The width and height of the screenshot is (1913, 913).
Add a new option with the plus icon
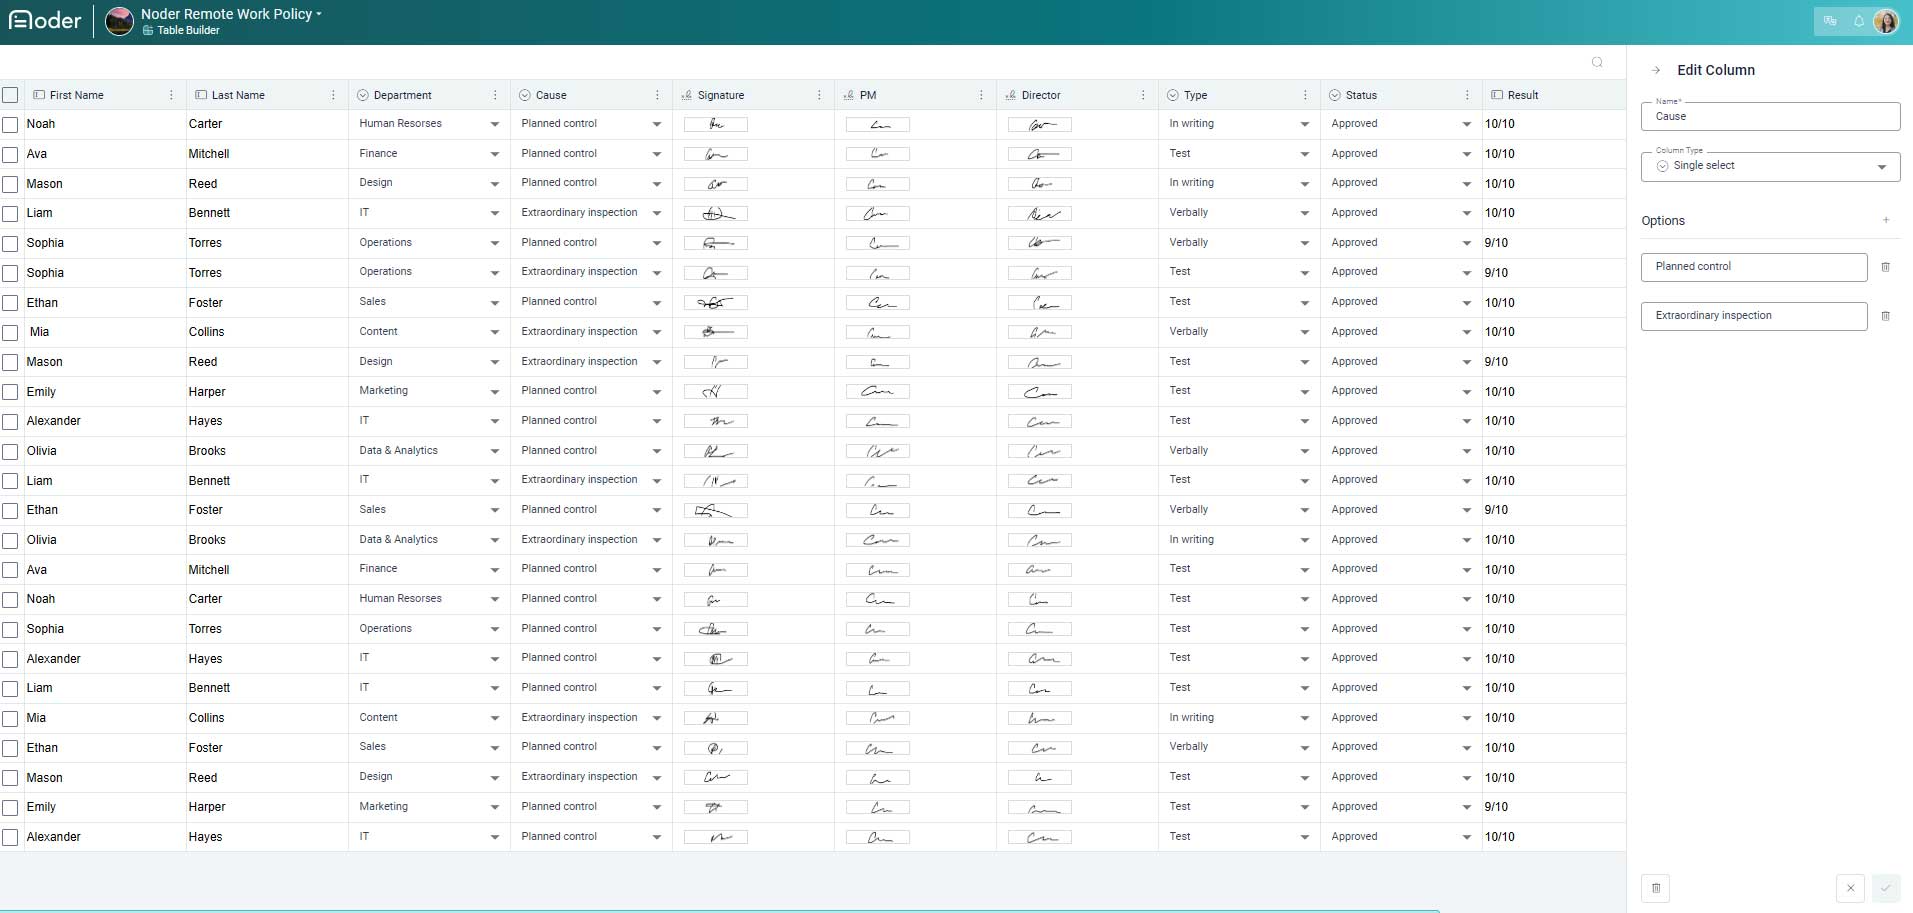1886,220
